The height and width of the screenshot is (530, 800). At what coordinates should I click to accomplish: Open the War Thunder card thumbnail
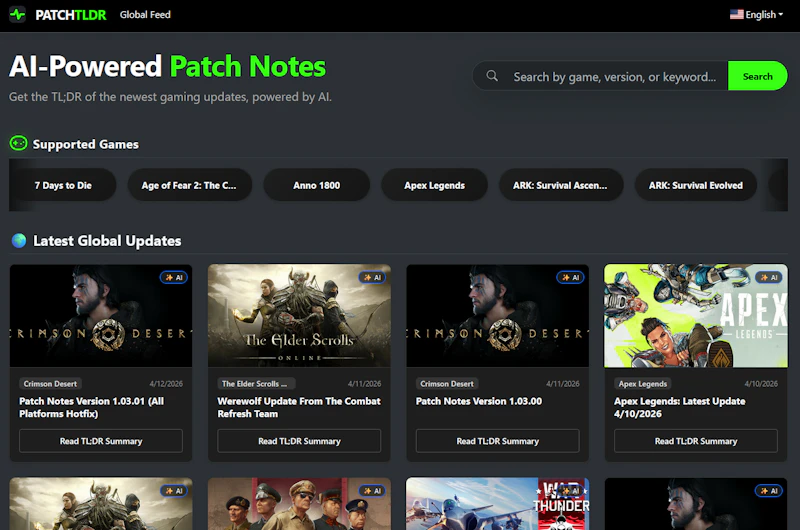[497, 503]
